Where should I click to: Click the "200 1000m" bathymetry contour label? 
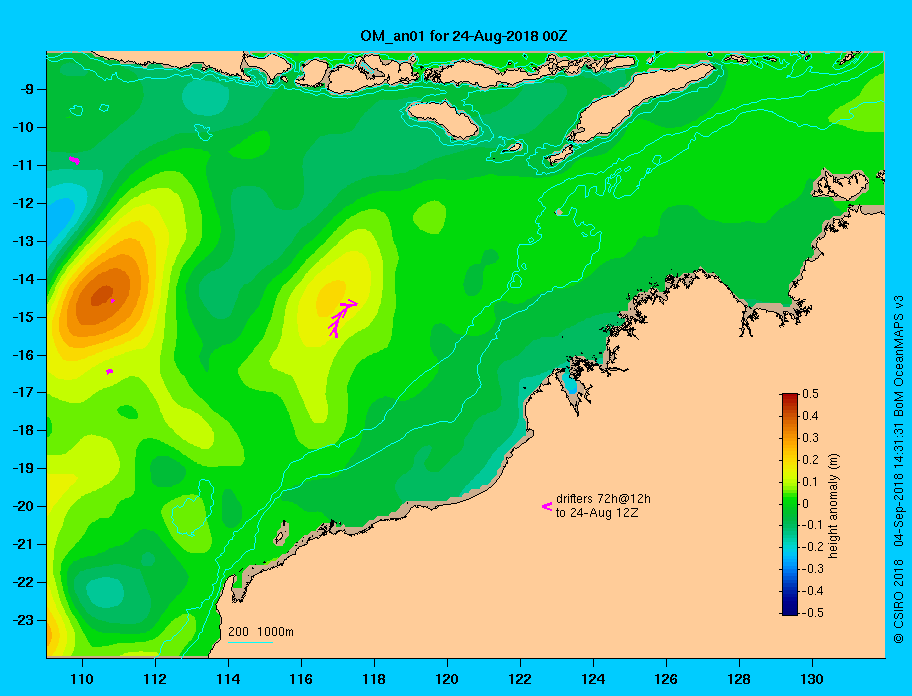[x=261, y=631]
